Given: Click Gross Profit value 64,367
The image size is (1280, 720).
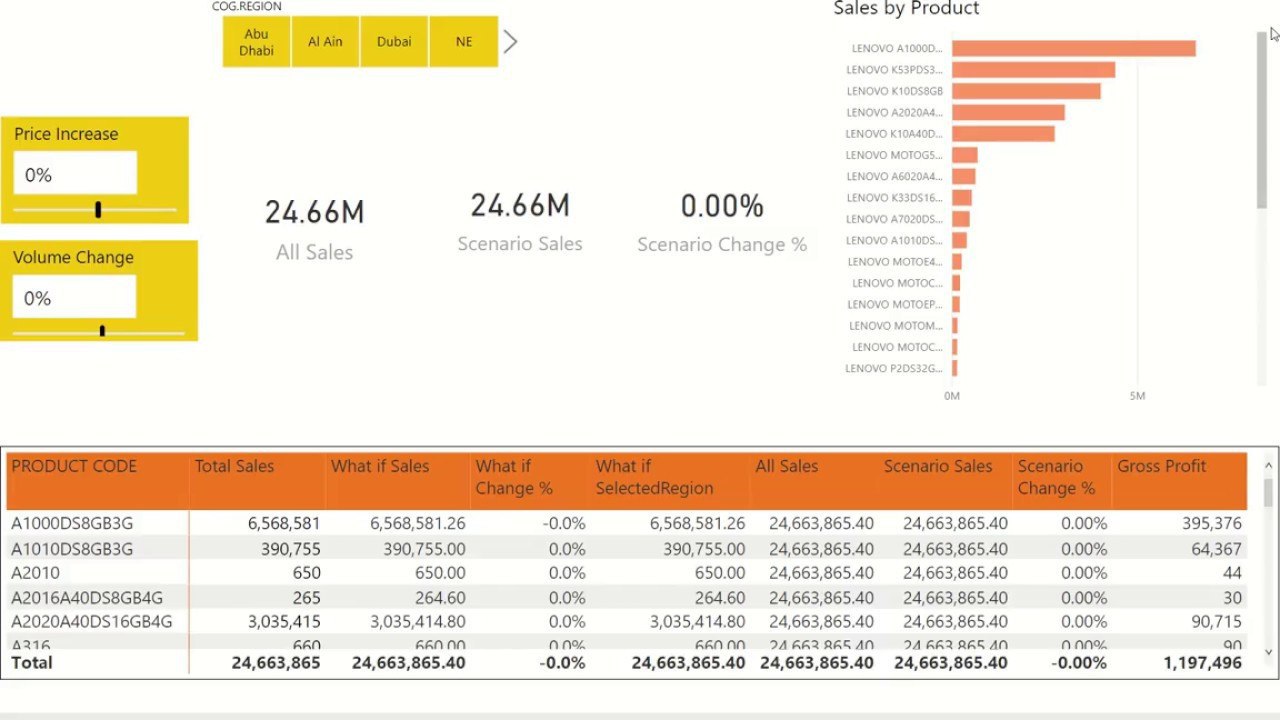Looking at the screenshot, I should pos(1217,549).
